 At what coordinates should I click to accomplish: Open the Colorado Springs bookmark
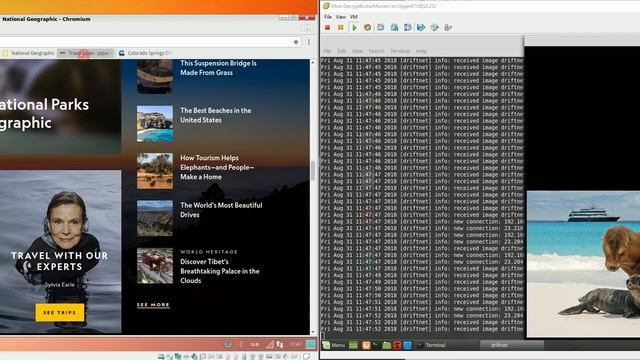(x=144, y=53)
